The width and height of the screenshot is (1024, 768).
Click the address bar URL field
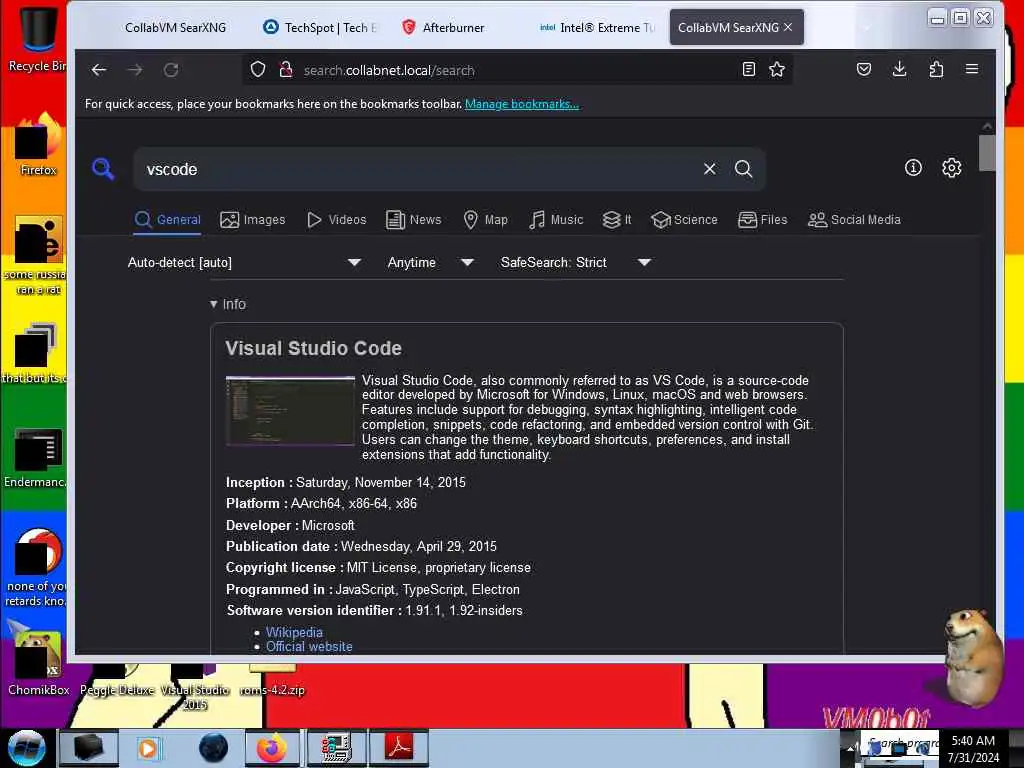pos(516,70)
